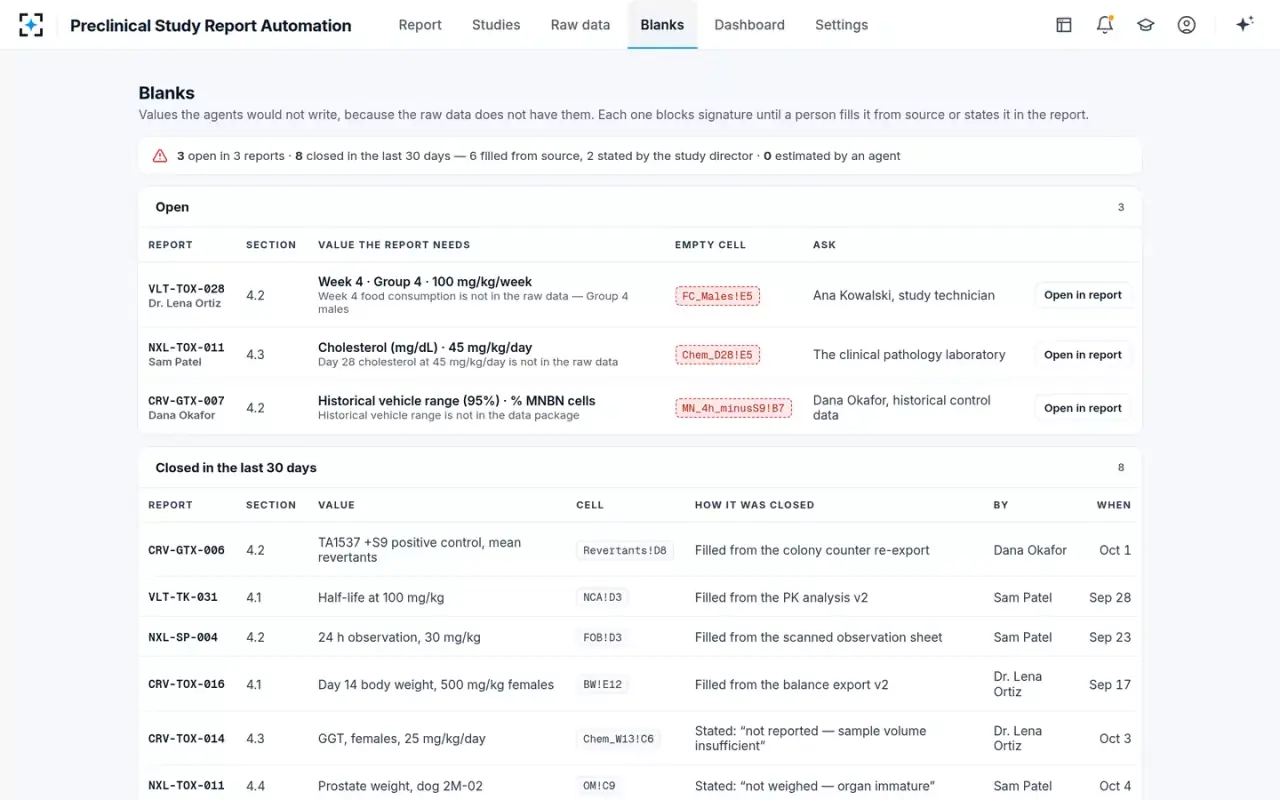Open the Settings tab
Viewport: 1280px width, 800px height.
click(841, 25)
